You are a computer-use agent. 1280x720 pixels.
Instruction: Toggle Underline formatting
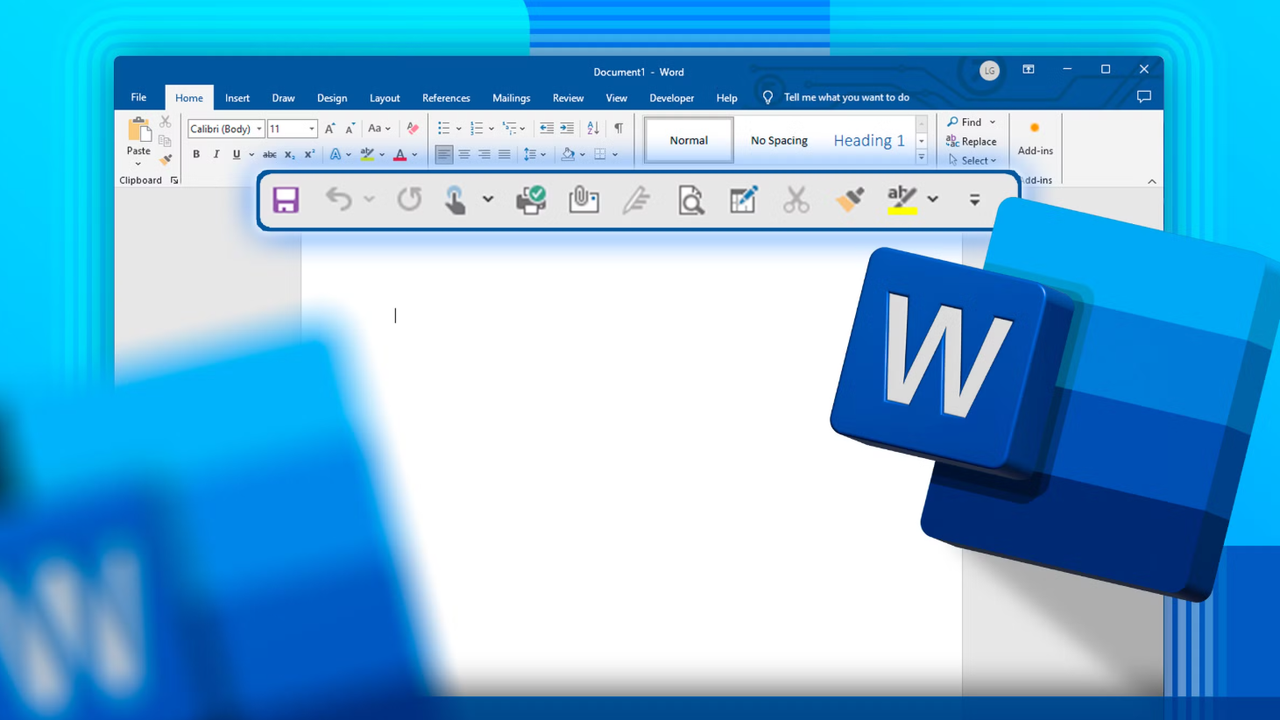click(236, 154)
